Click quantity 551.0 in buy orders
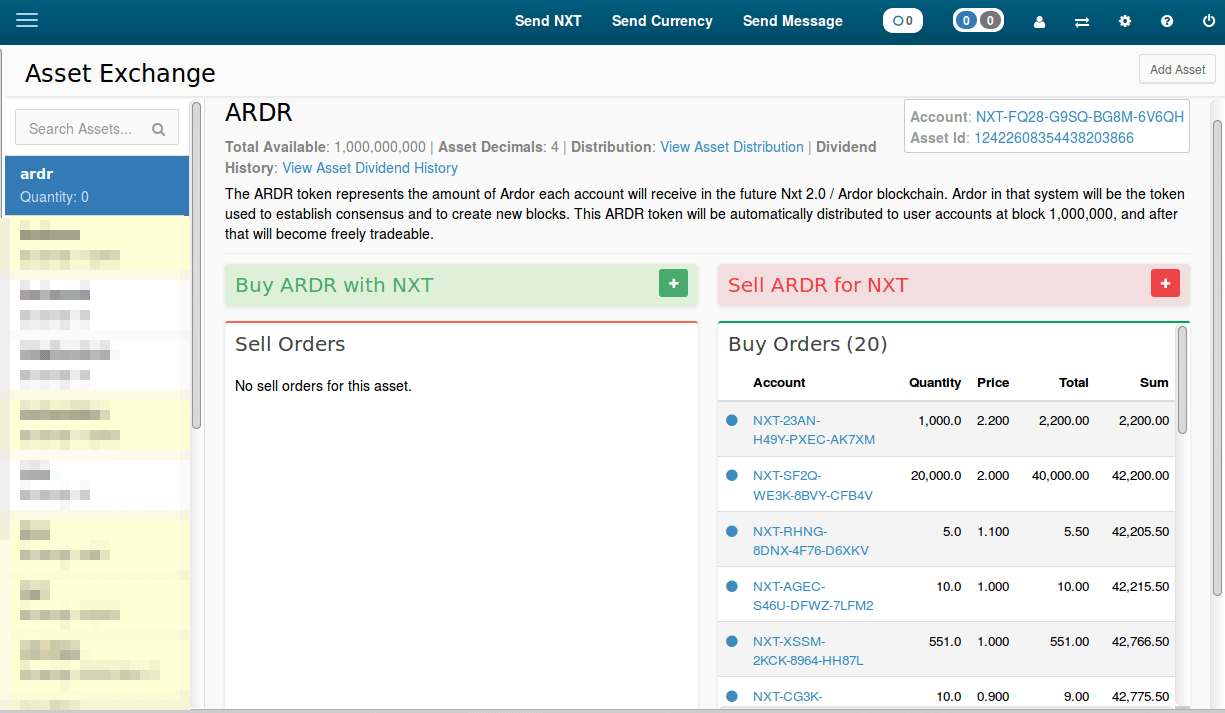Screen dimensions: 1225x713 click(945, 642)
